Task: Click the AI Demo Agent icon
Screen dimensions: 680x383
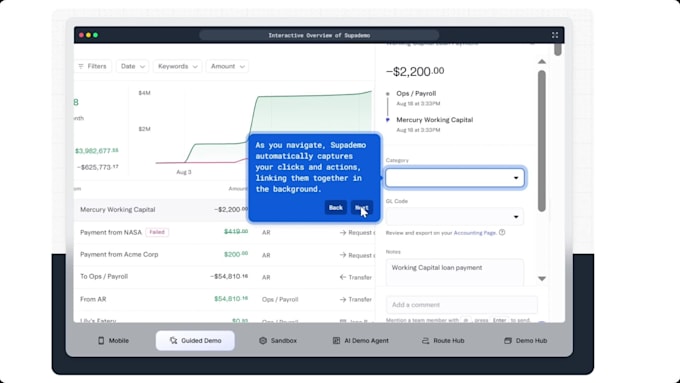Action: tap(336, 340)
